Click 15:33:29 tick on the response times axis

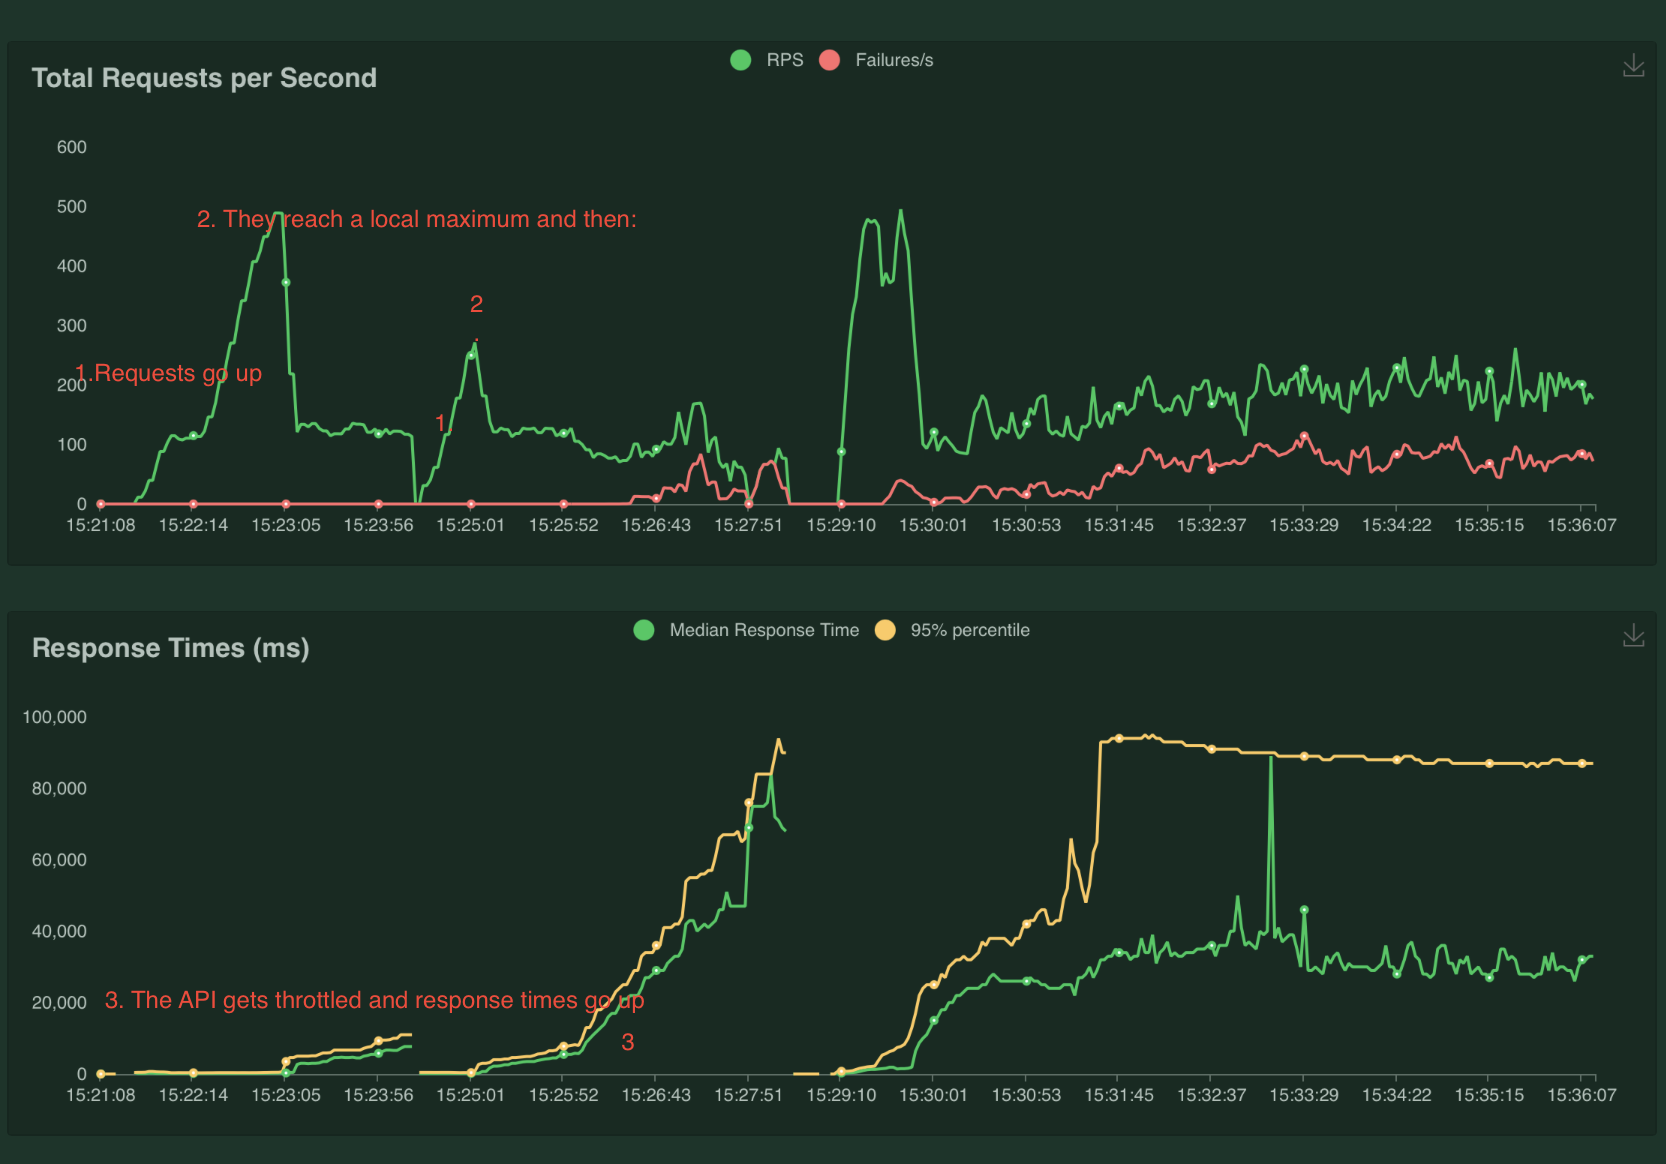(x=1304, y=1095)
